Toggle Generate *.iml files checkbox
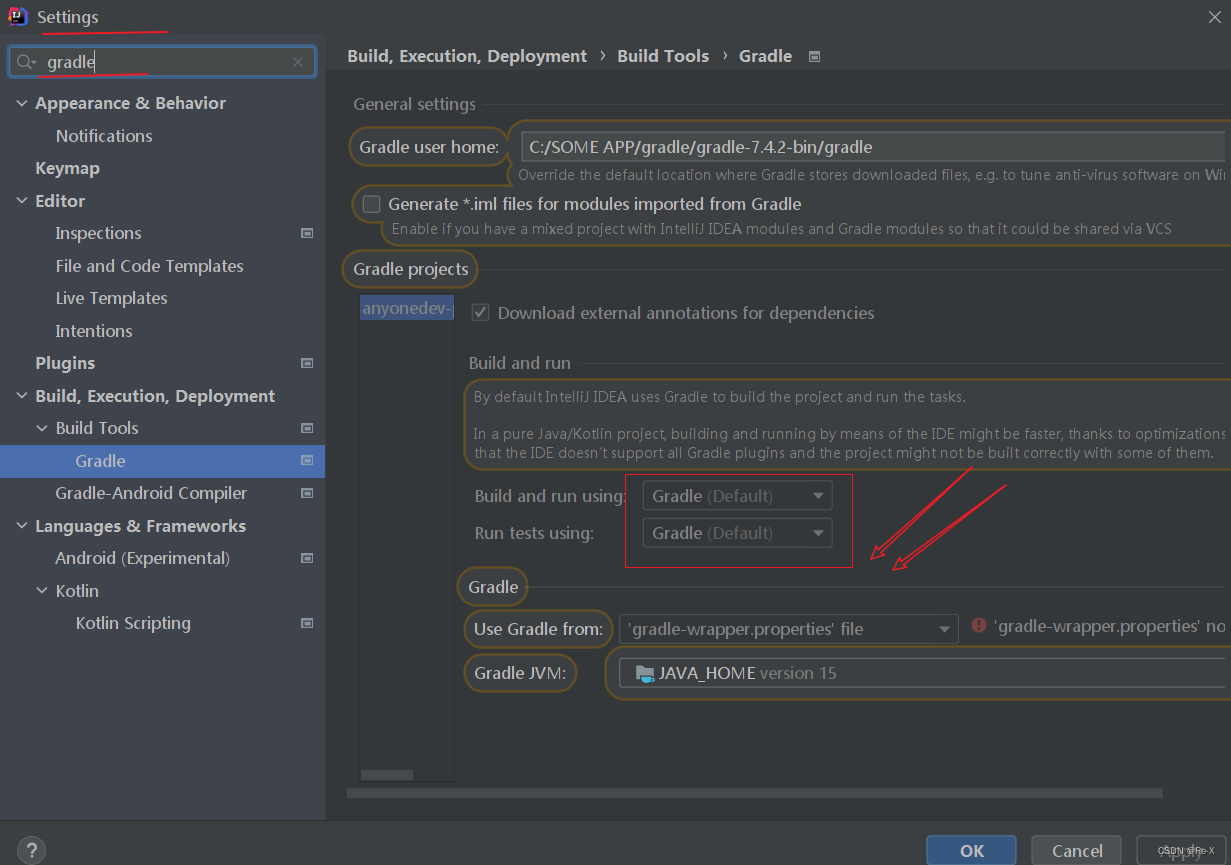 point(372,204)
